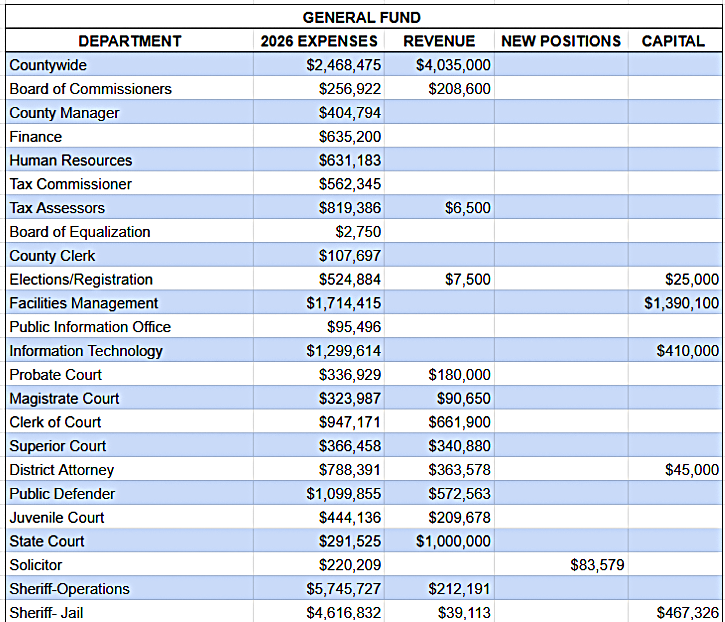
Task: Click the NEW POSITIONS column header
Action: (561, 41)
